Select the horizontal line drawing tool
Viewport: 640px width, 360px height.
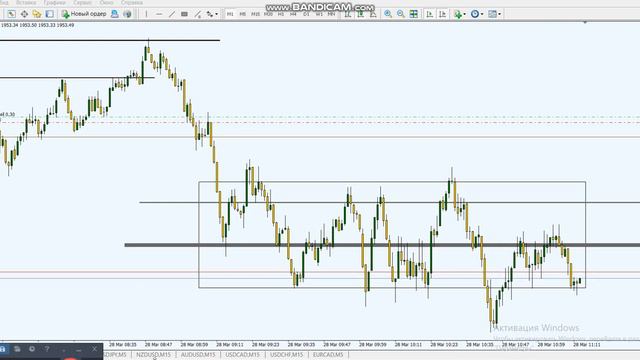(x=159, y=14)
